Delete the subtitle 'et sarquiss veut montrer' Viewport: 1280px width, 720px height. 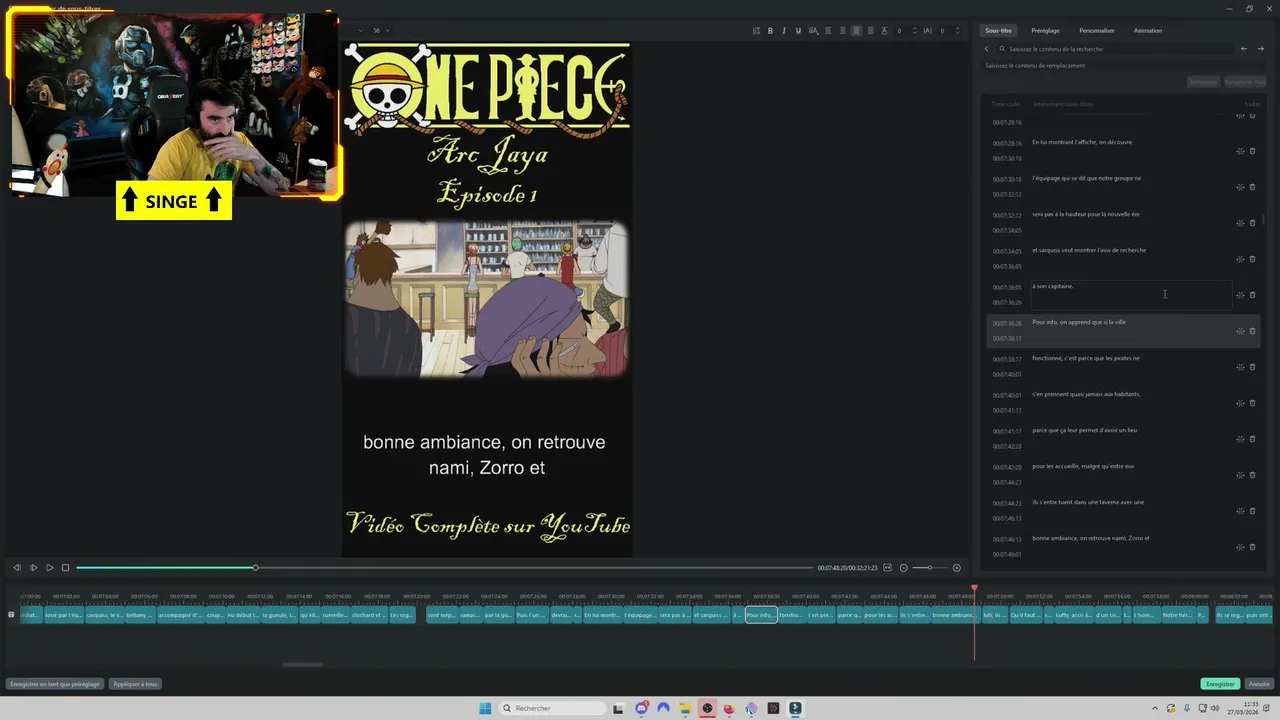(1253, 259)
